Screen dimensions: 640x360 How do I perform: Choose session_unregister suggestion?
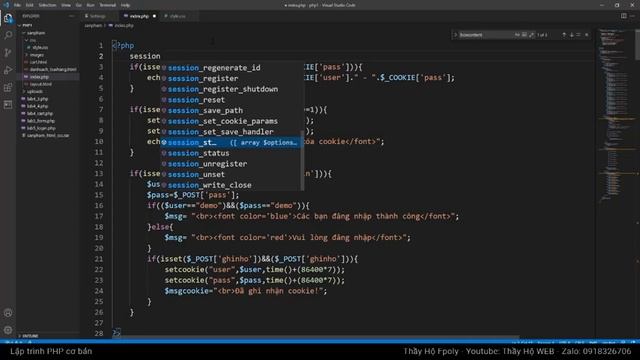(x=231, y=164)
